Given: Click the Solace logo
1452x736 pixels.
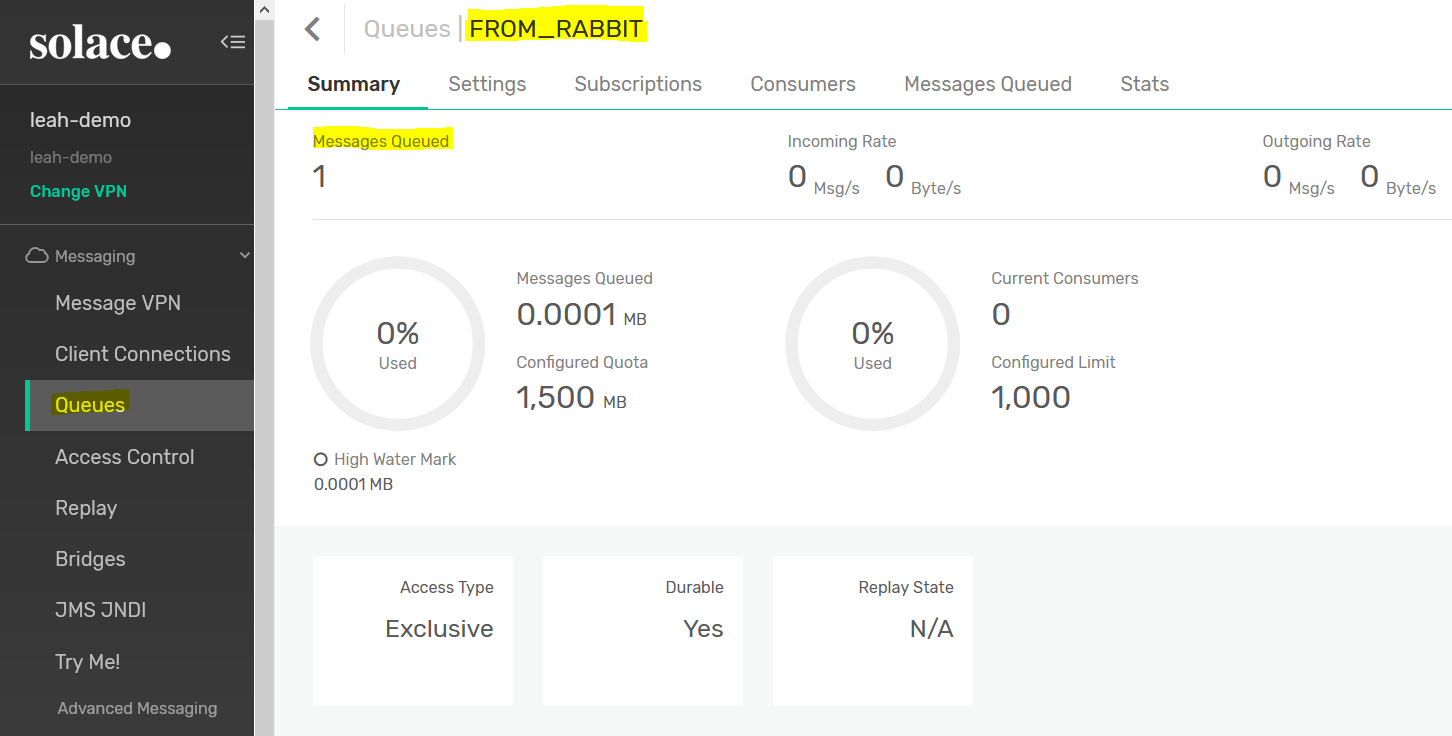Looking at the screenshot, I should pyautogui.click(x=99, y=41).
